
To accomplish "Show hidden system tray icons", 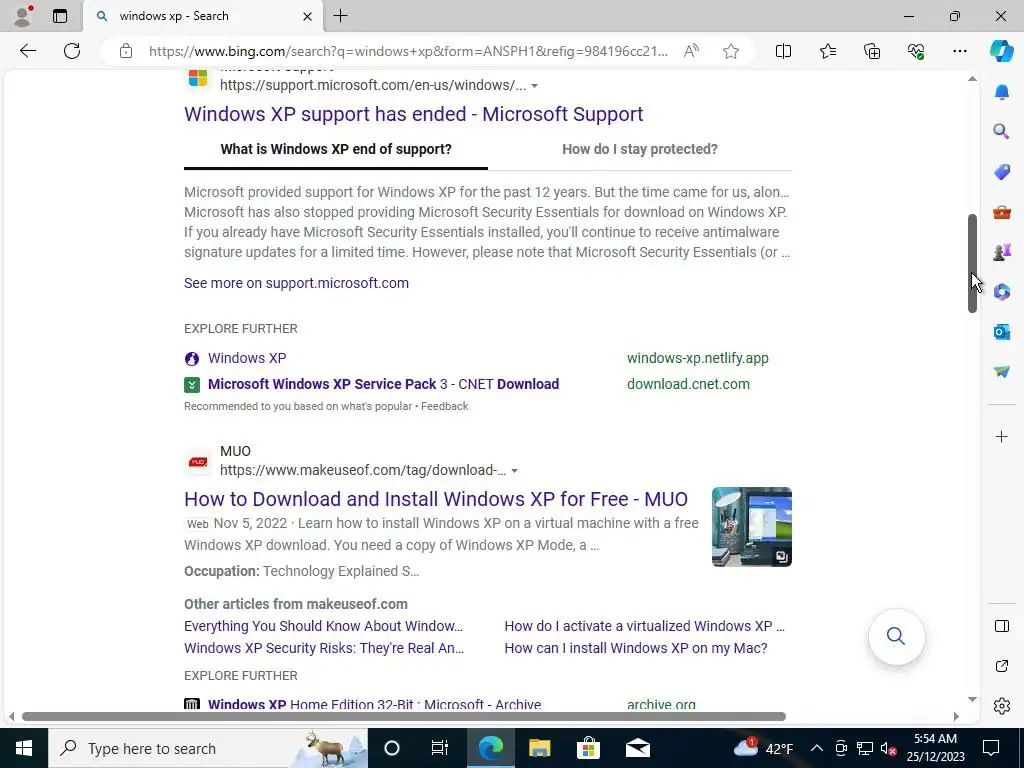I will 816,748.
